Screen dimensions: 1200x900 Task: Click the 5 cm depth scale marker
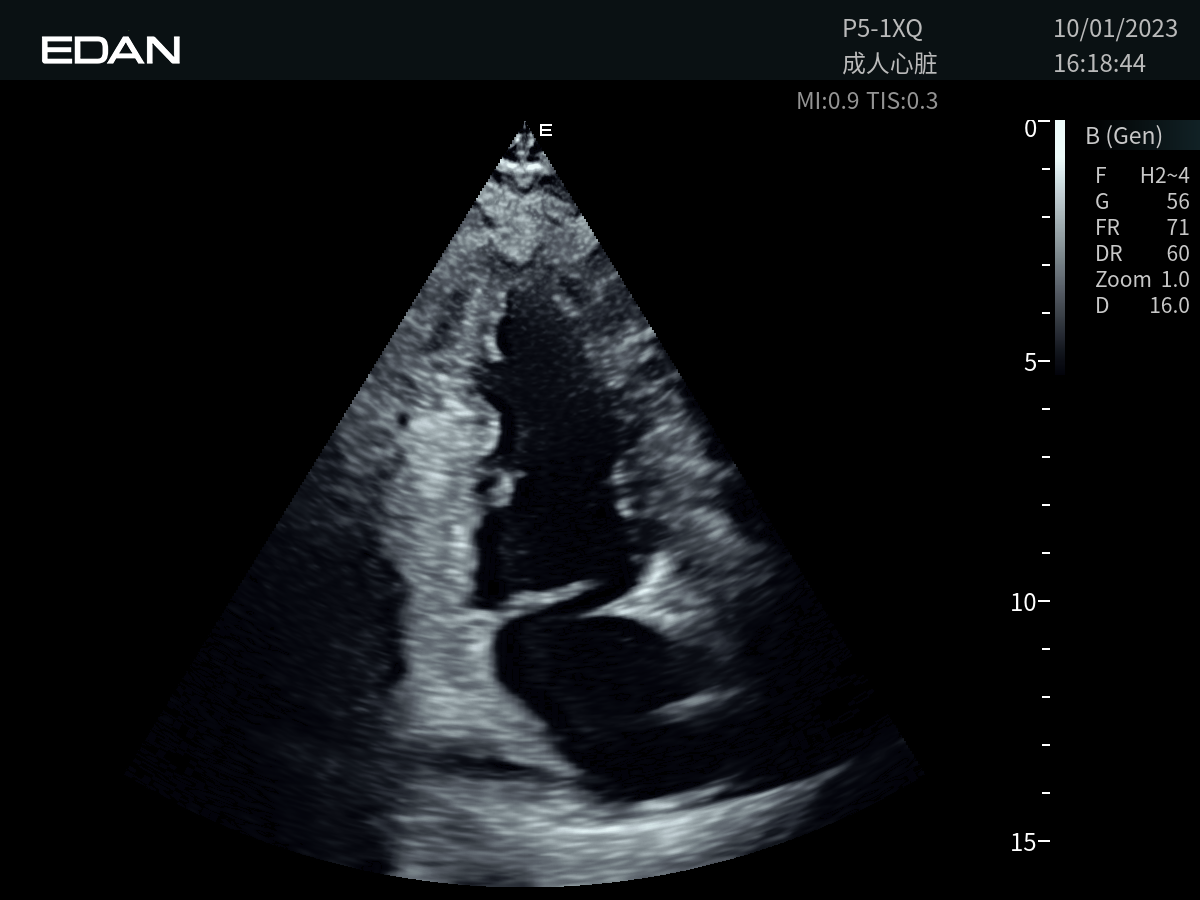(1030, 362)
